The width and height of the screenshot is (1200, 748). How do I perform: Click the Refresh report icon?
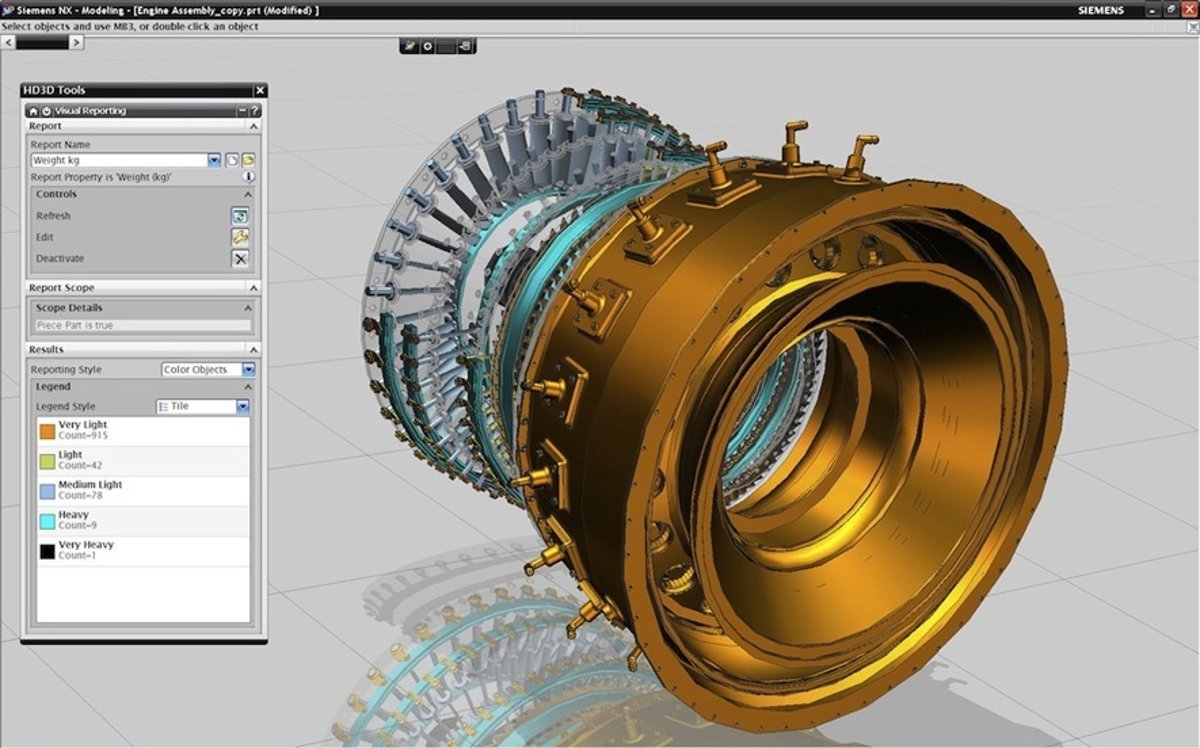[x=240, y=216]
